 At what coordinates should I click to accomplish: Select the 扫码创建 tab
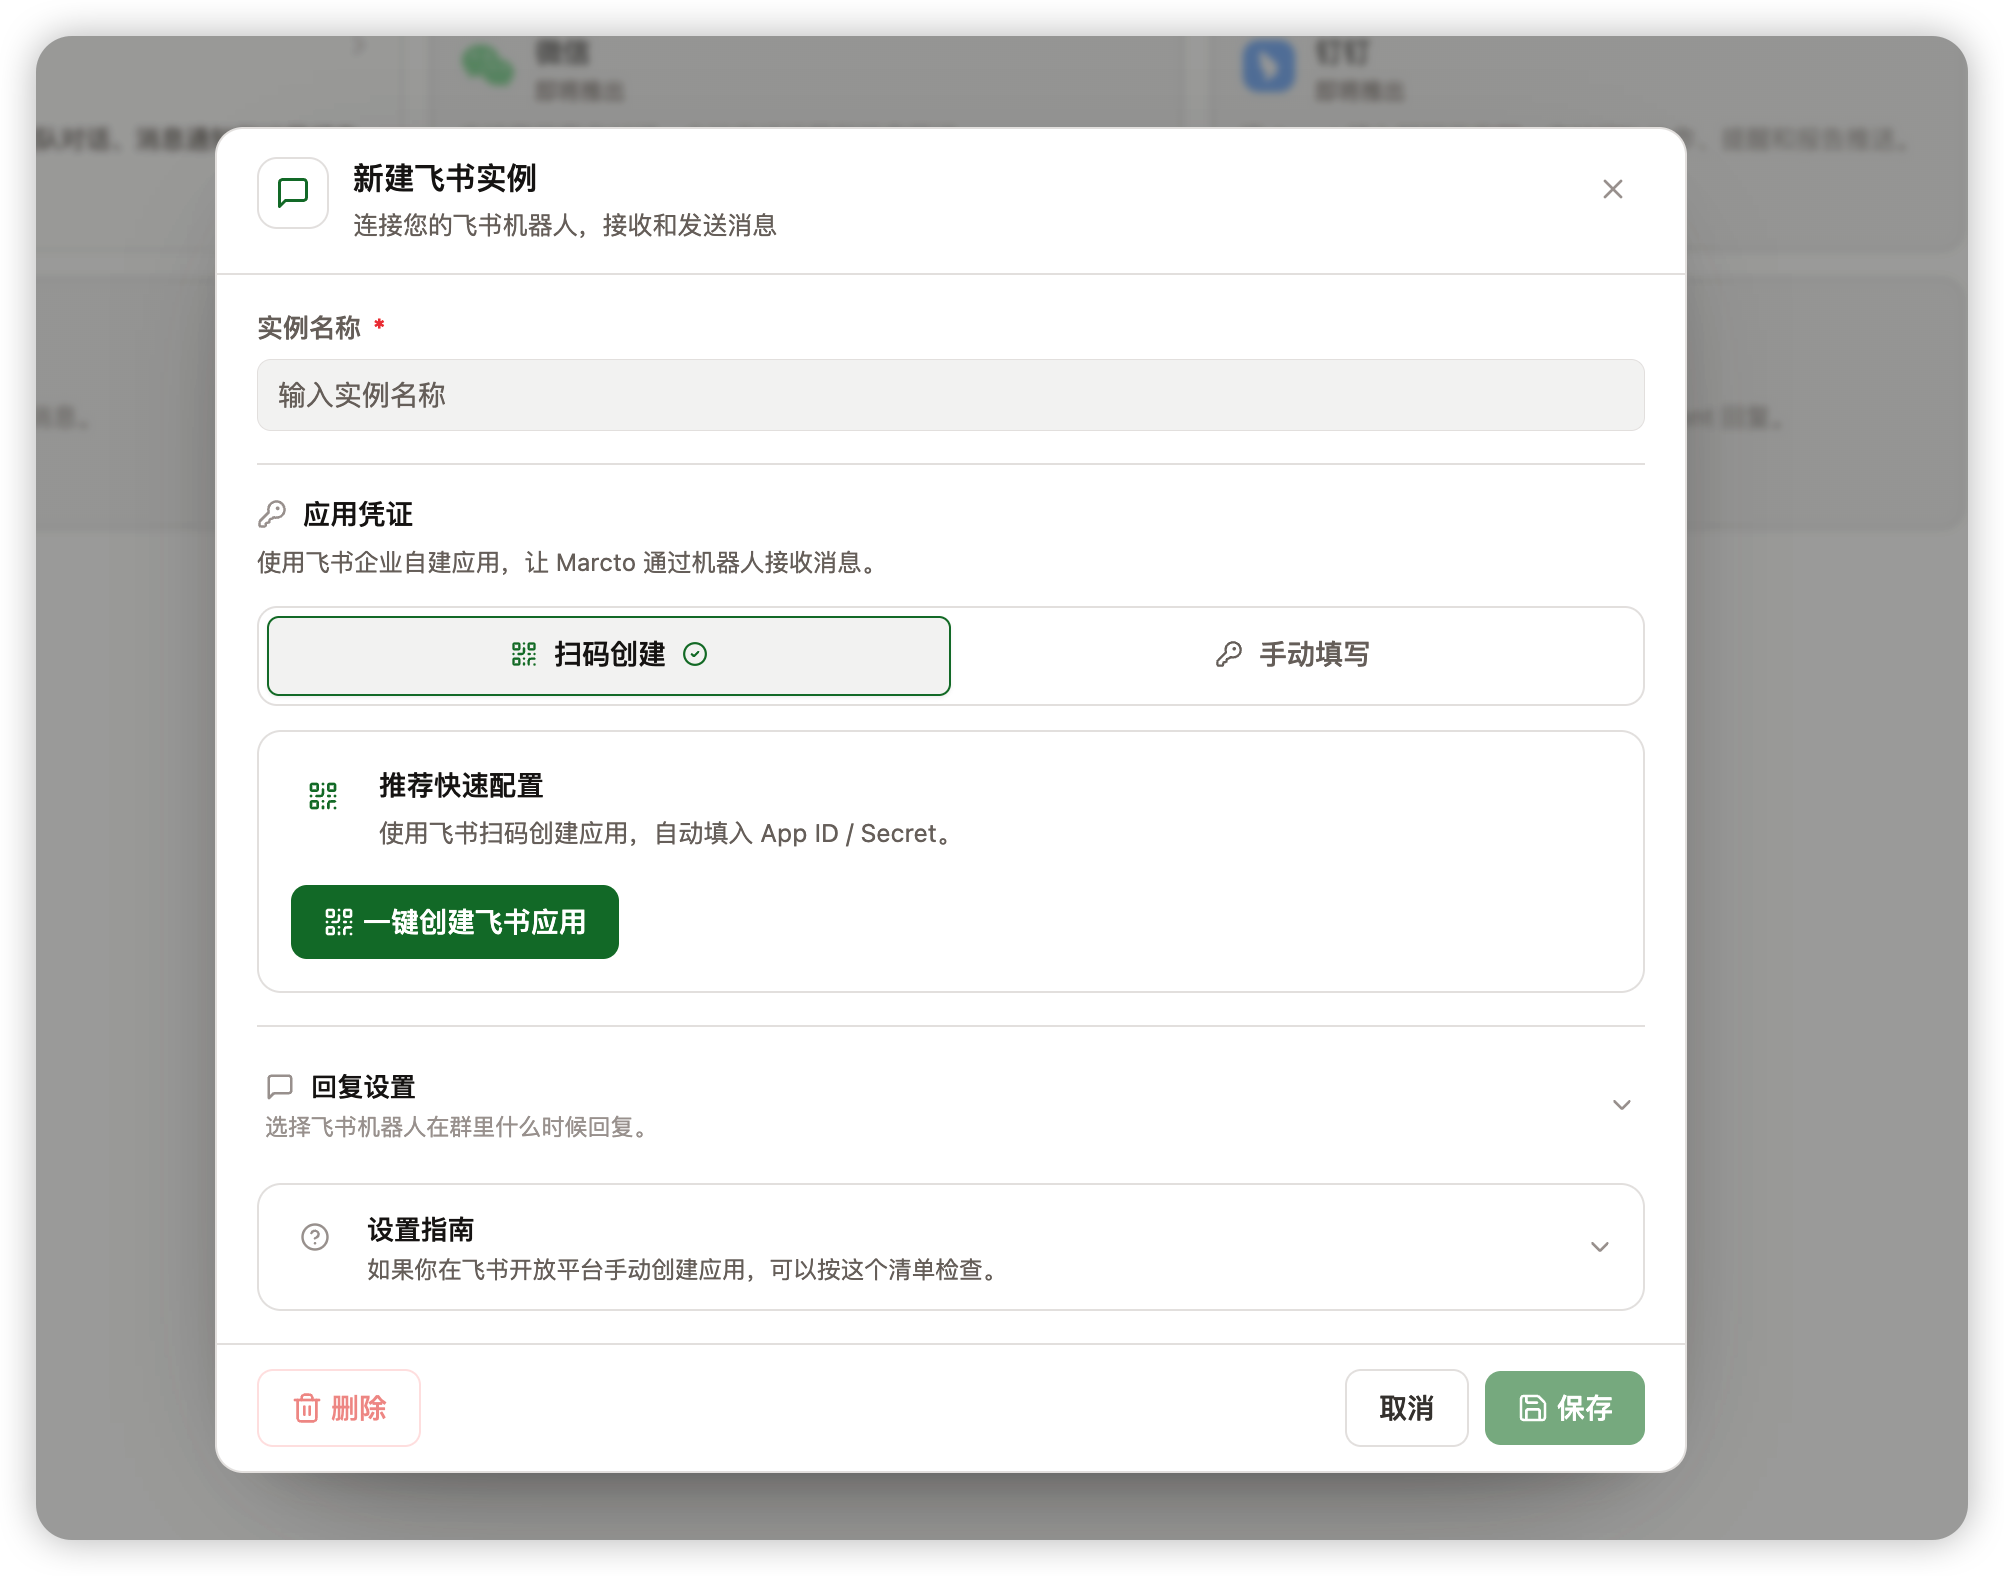pos(609,655)
